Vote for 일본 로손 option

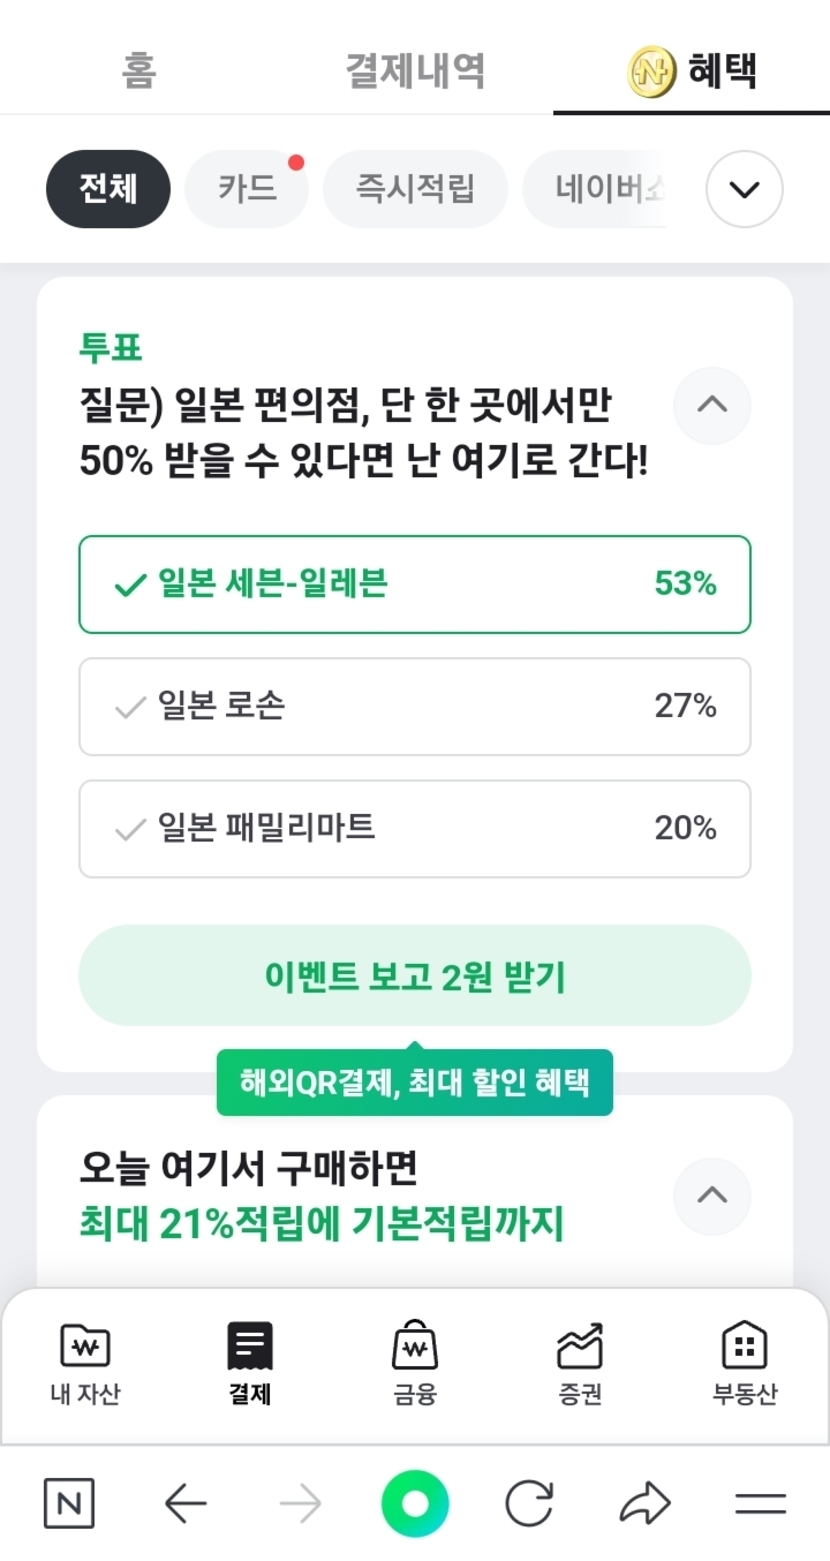(414, 707)
